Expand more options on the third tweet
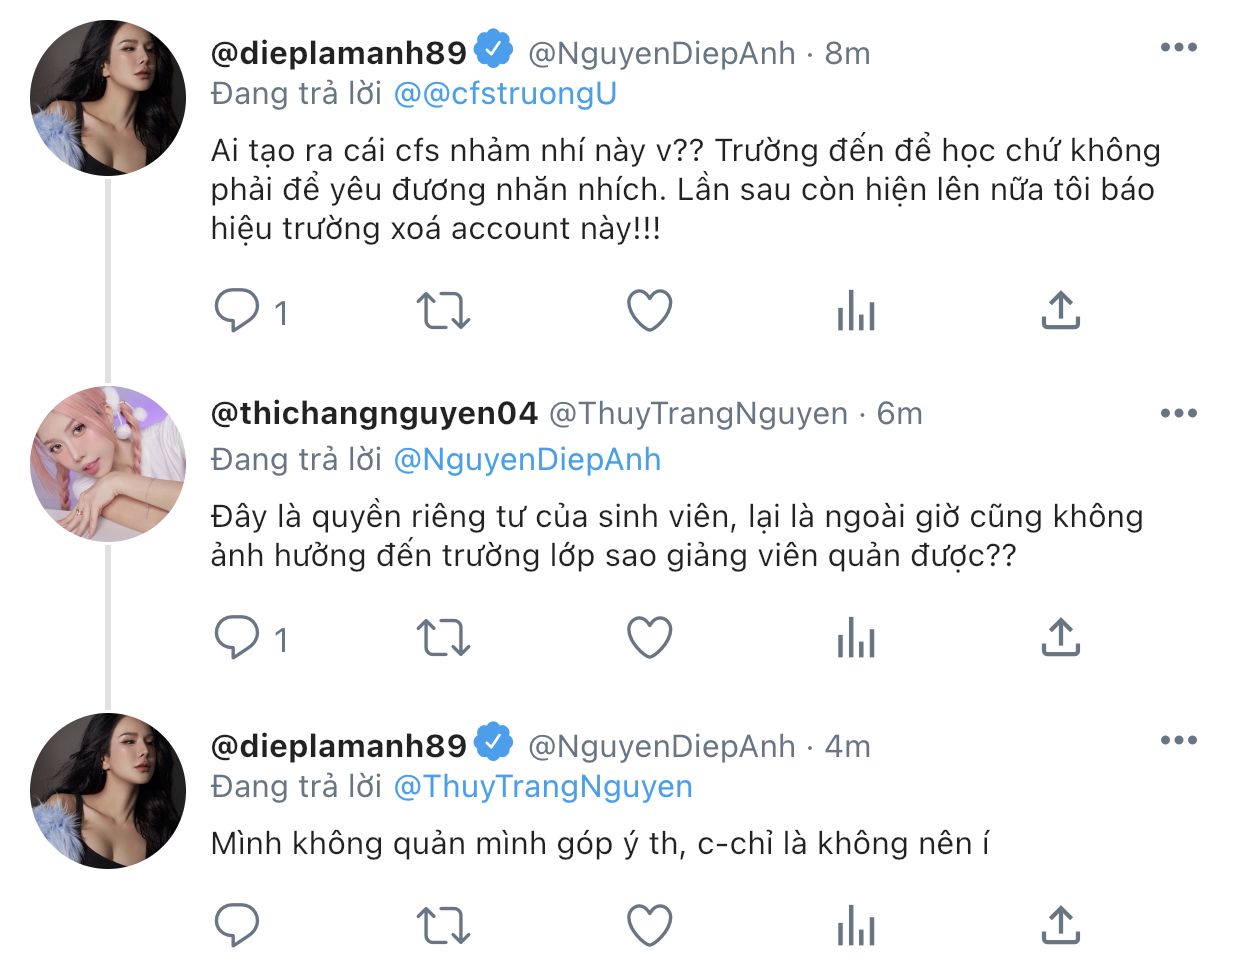The image size is (1242, 969). tap(1178, 740)
